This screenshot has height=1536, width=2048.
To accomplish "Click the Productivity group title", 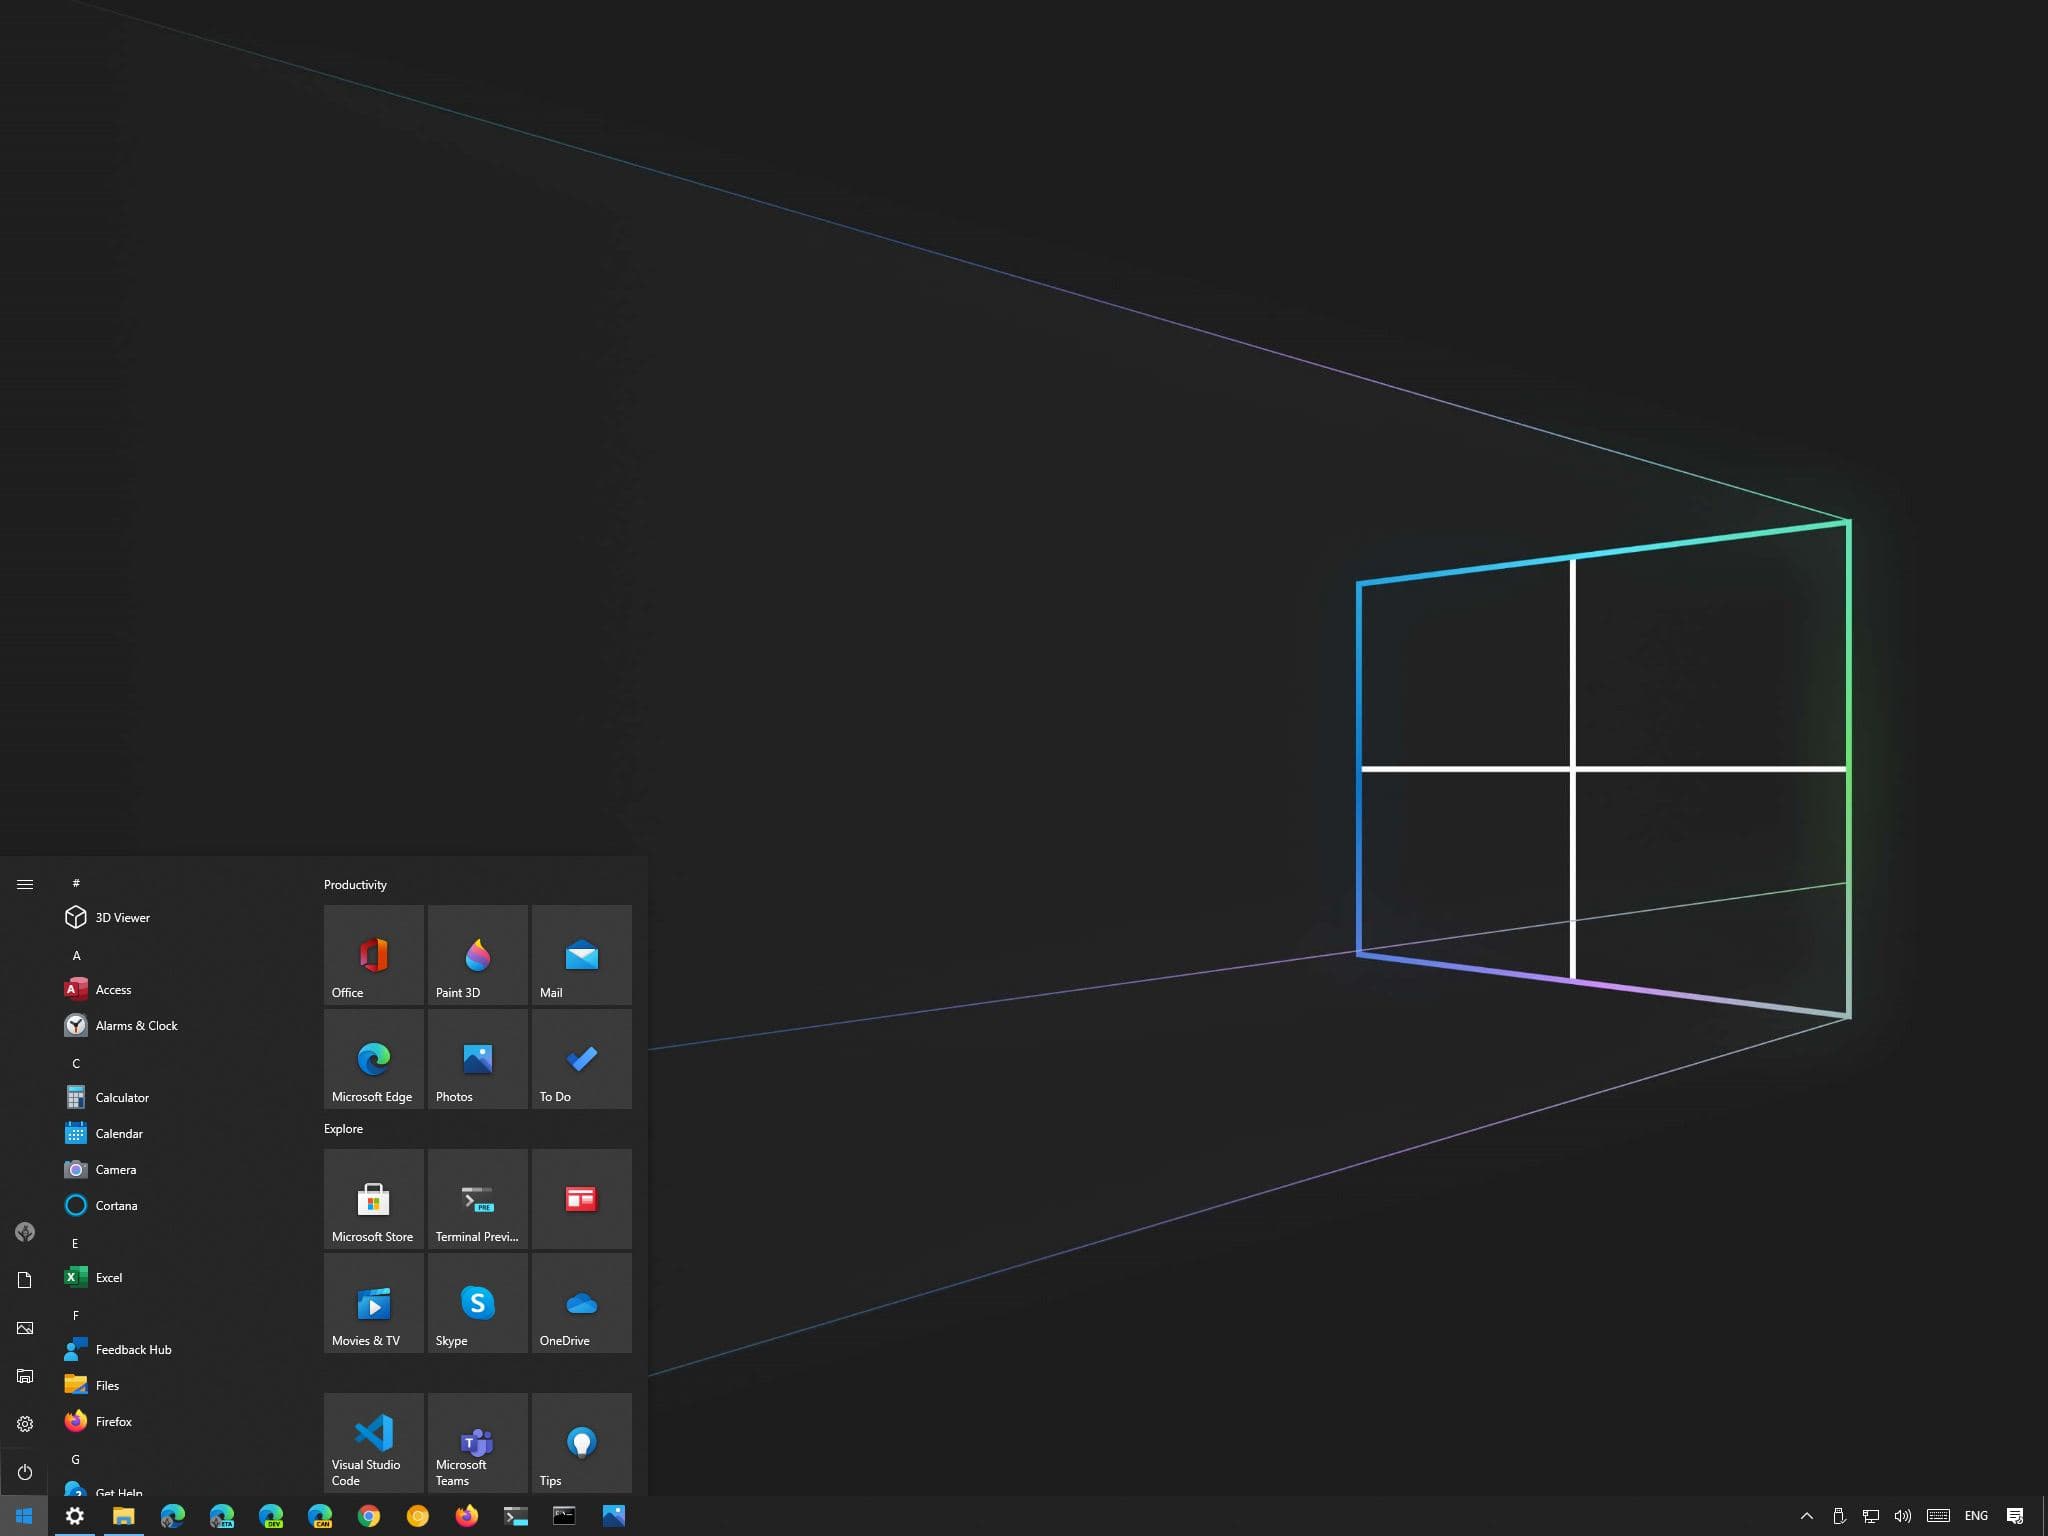I will tap(355, 885).
